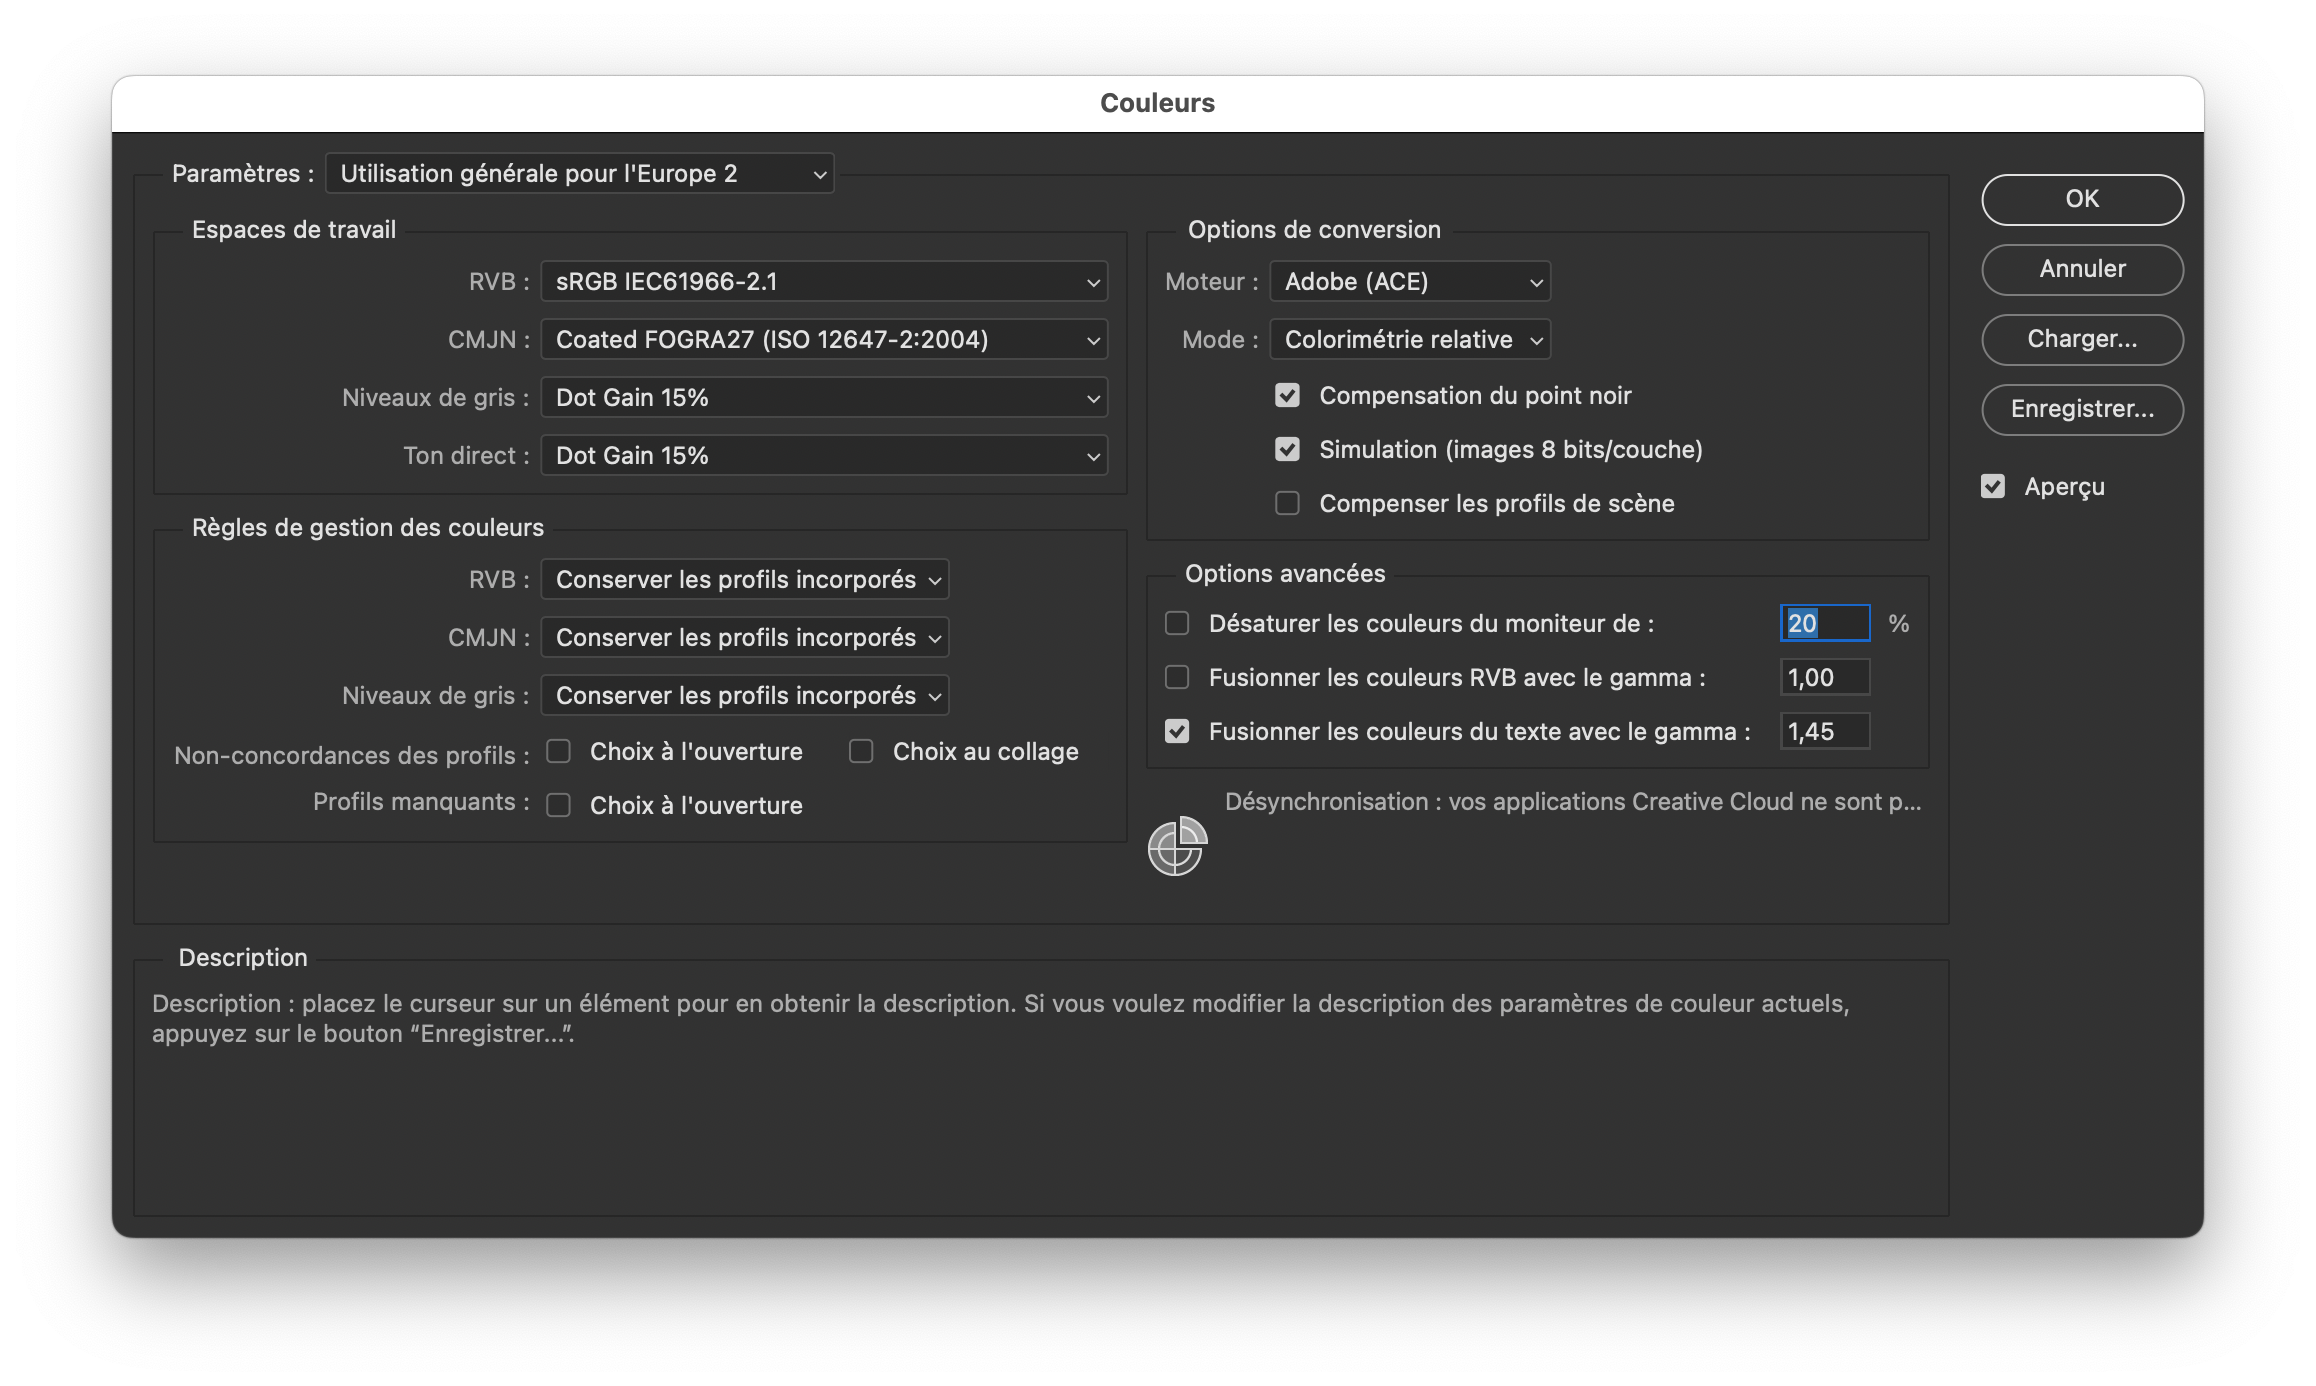
Task: Click the Enregistrer button
Action: pos(2082,410)
